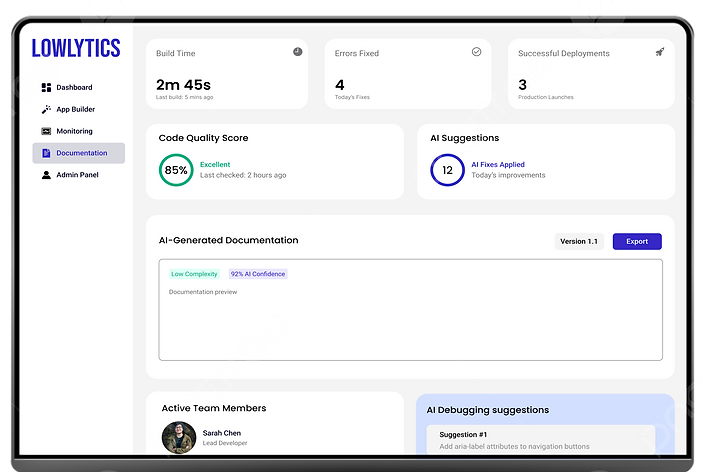Click the Build Time clock icon
703x472 pixels.
coord(298,52)
